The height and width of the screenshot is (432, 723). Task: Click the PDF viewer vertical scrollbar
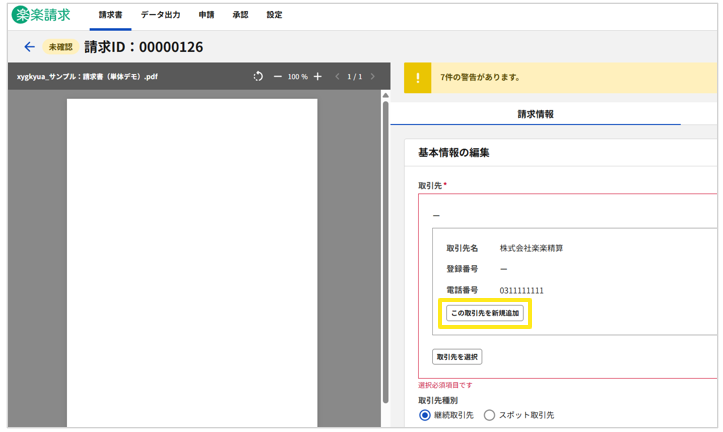point(384,250)
